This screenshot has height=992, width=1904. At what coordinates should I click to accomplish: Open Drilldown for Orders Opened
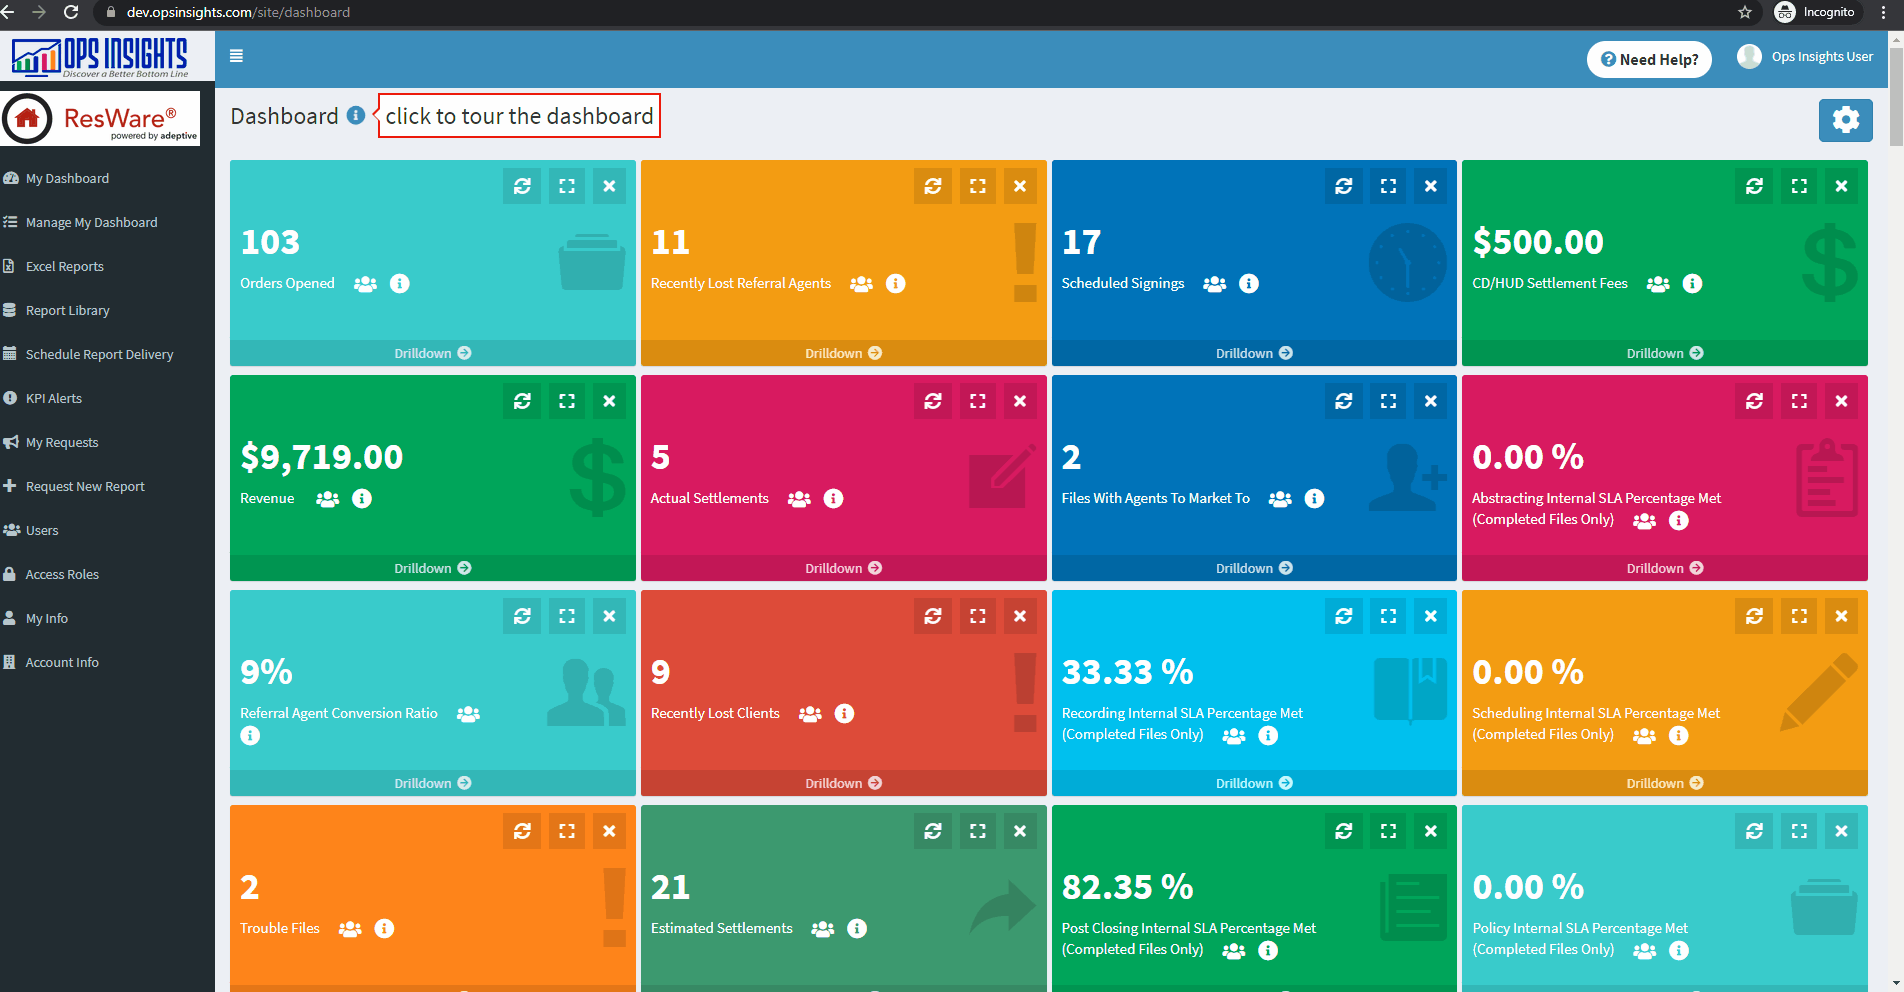(x=432, y=353)
